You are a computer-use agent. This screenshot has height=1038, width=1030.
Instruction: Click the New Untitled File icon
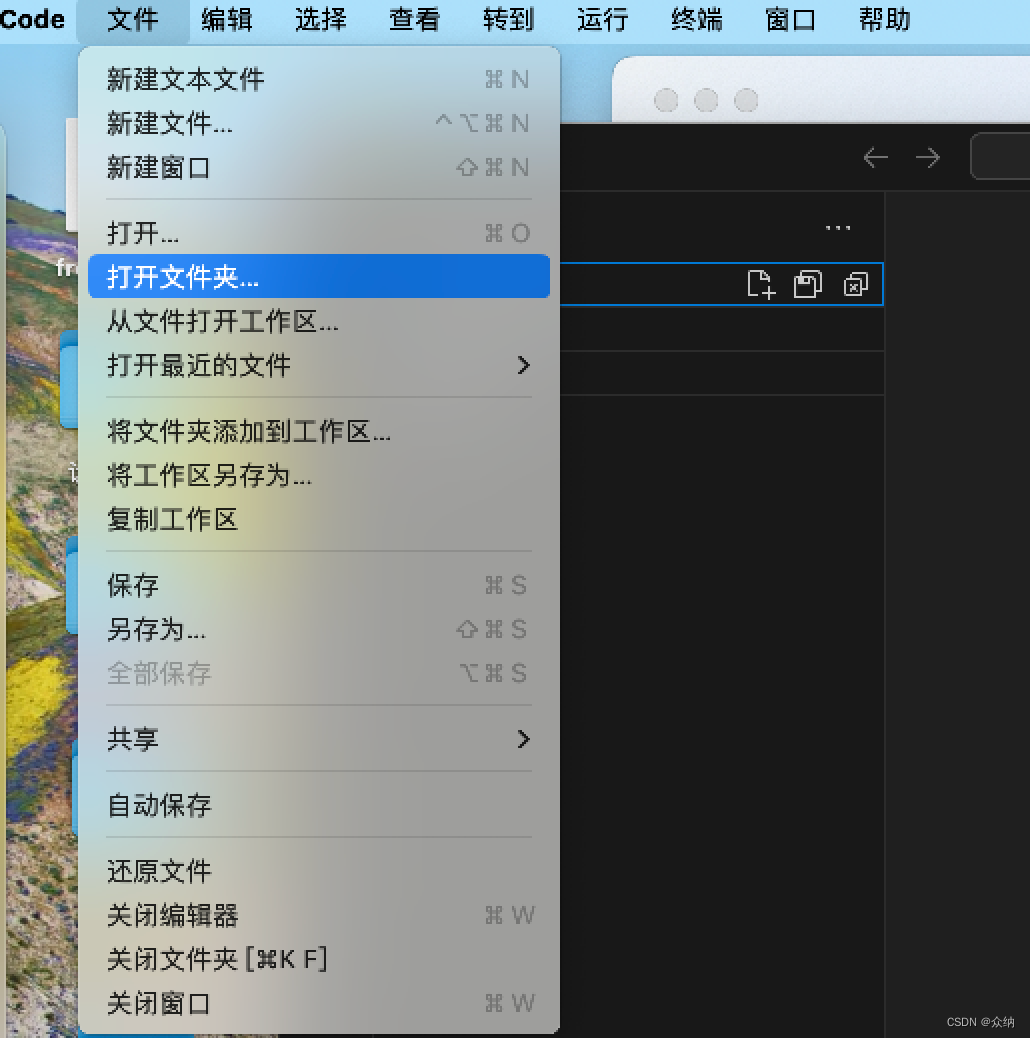tap(761, 284)
